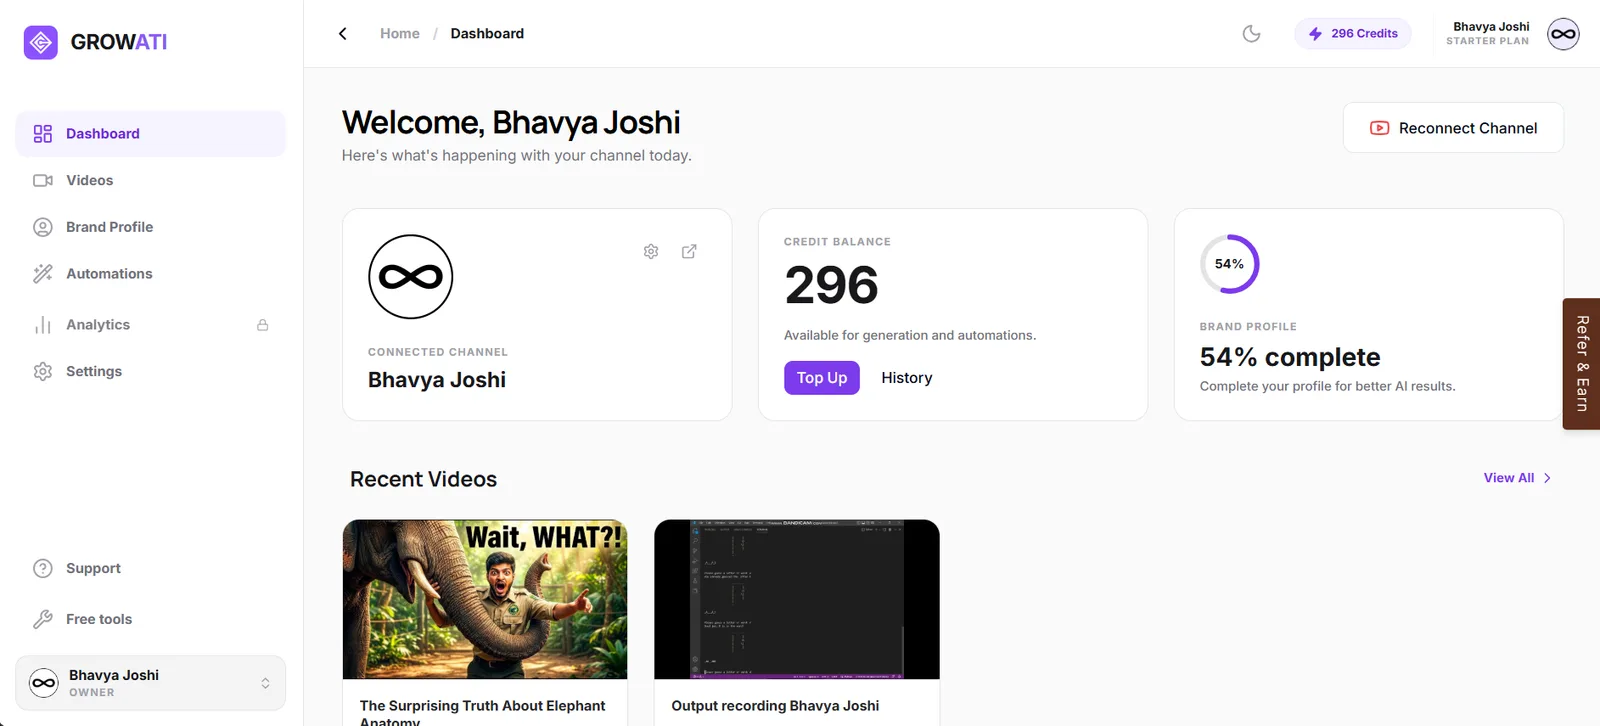The height and width of the screenshot is (726, 1600).
Task: Select the locked Analytics sidebar item
Action: pyautogui.click(x=150, y=325)
